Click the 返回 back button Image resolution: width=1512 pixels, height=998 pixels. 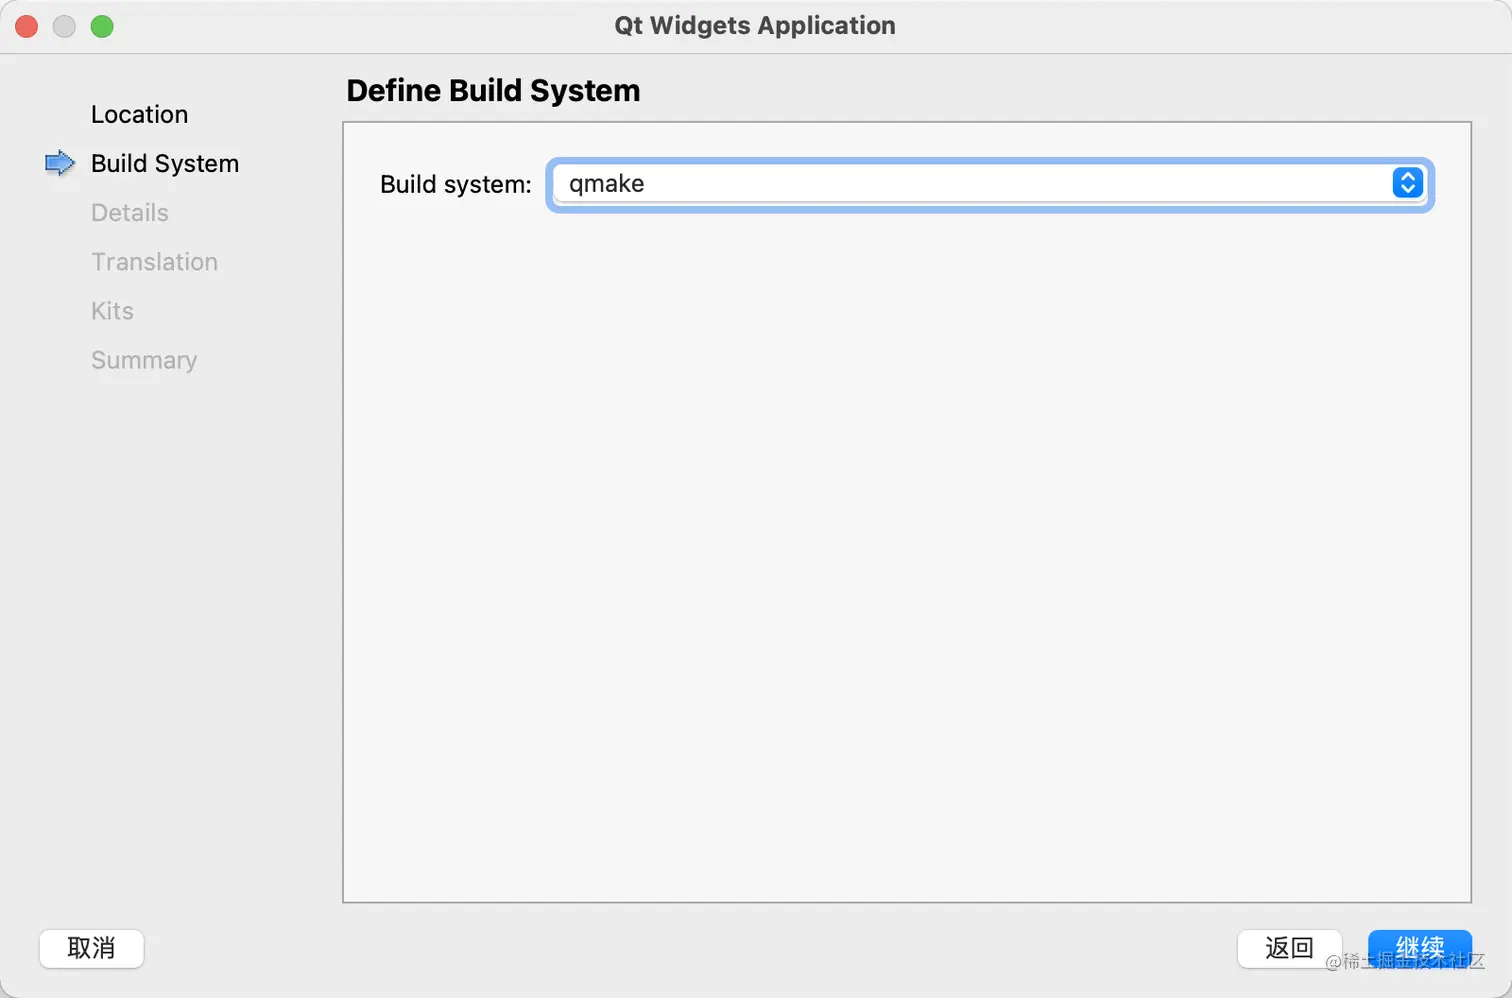[x=1289, y=948]
